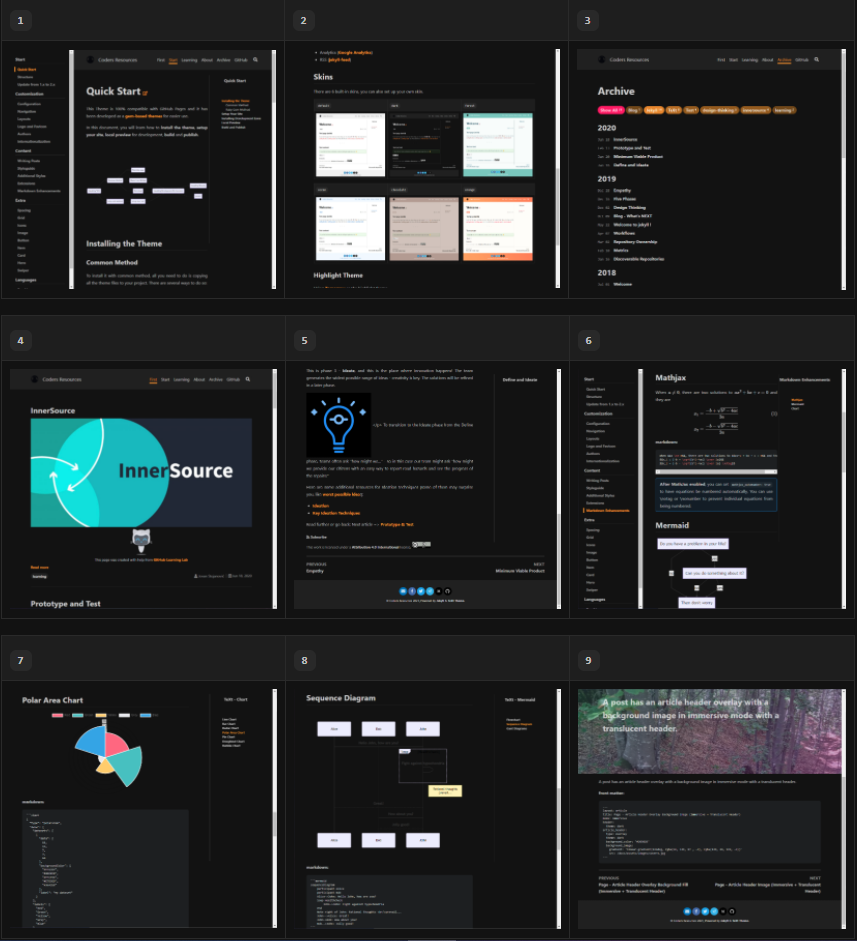The image size is (857, 941).
Task: Select About nav item on Archive page
Action: (768, 60)
